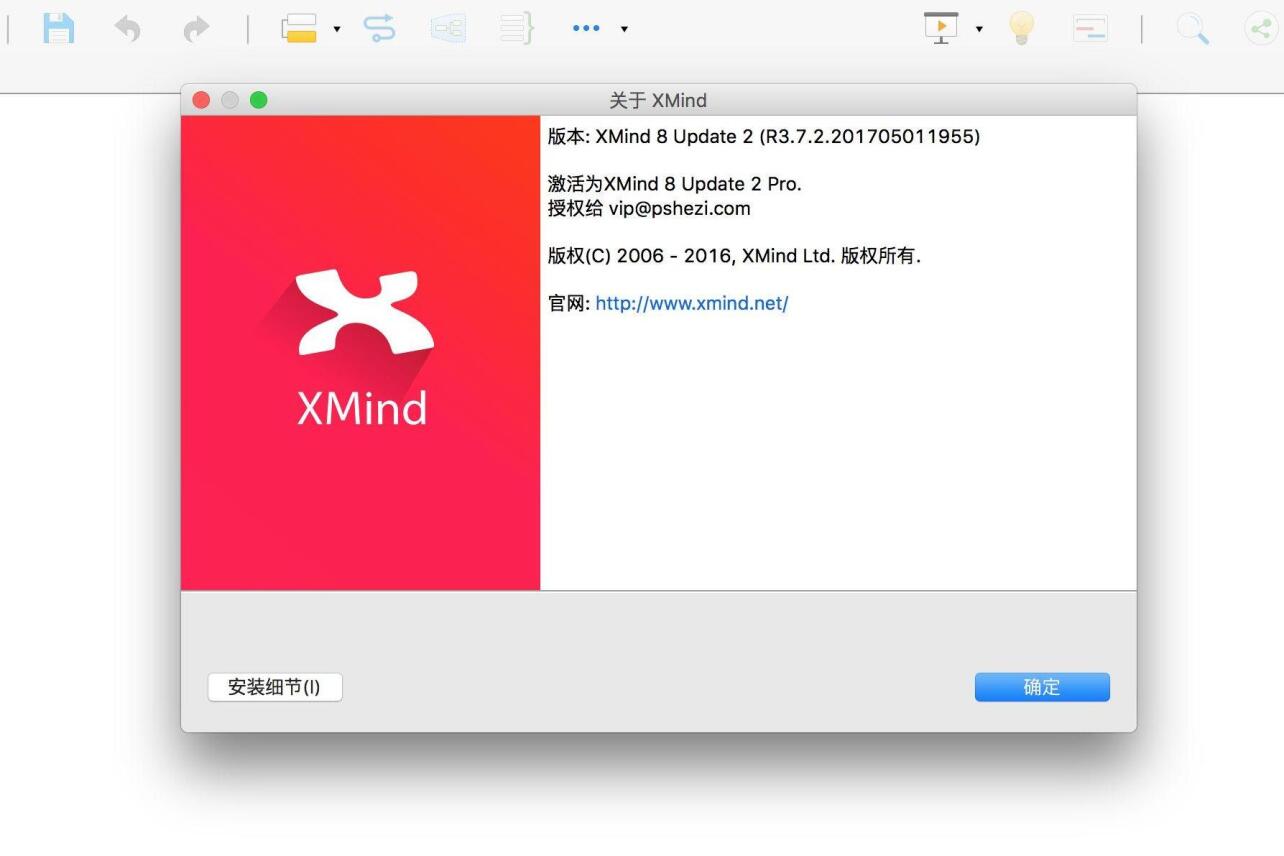
Task: Undo the last action
Action: pos(127,28)
